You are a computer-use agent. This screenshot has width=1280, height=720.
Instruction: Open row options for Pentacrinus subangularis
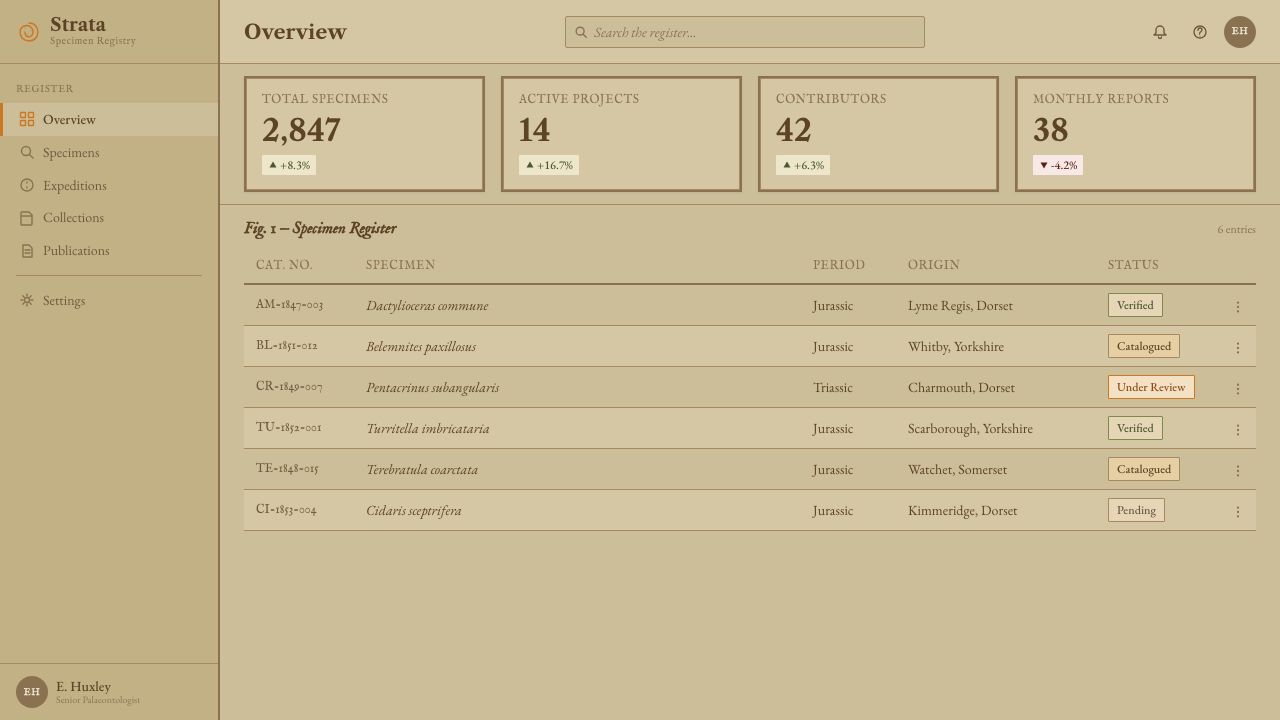pyautogui.click(x=1238, y=389)
